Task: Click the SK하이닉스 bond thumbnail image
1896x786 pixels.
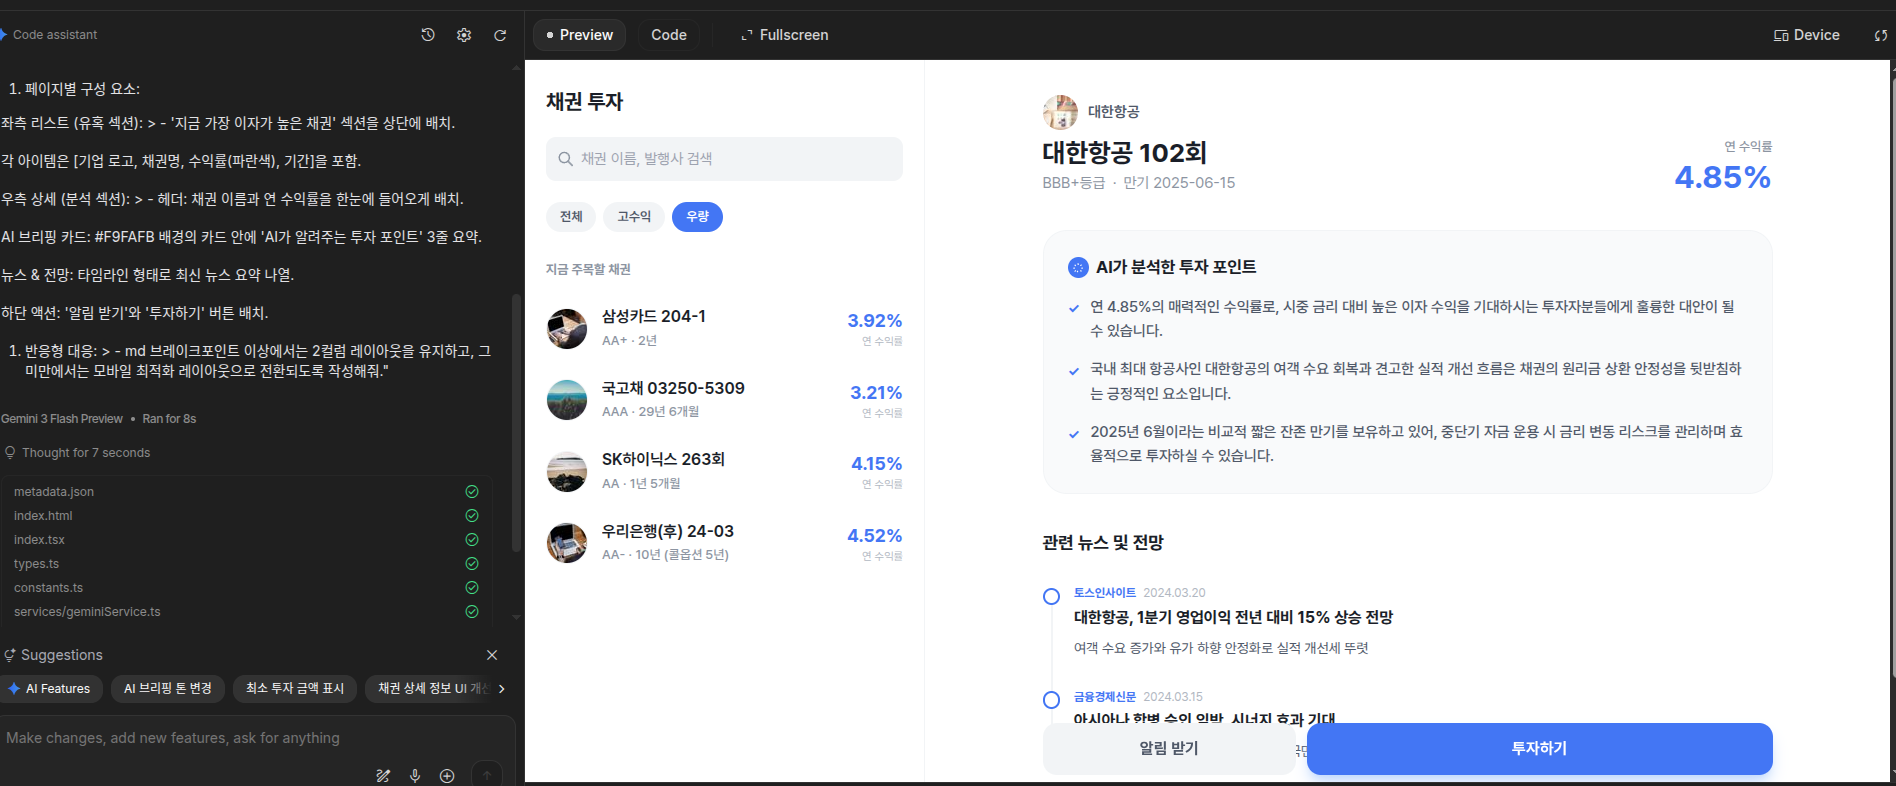Action: click(567, 472)
